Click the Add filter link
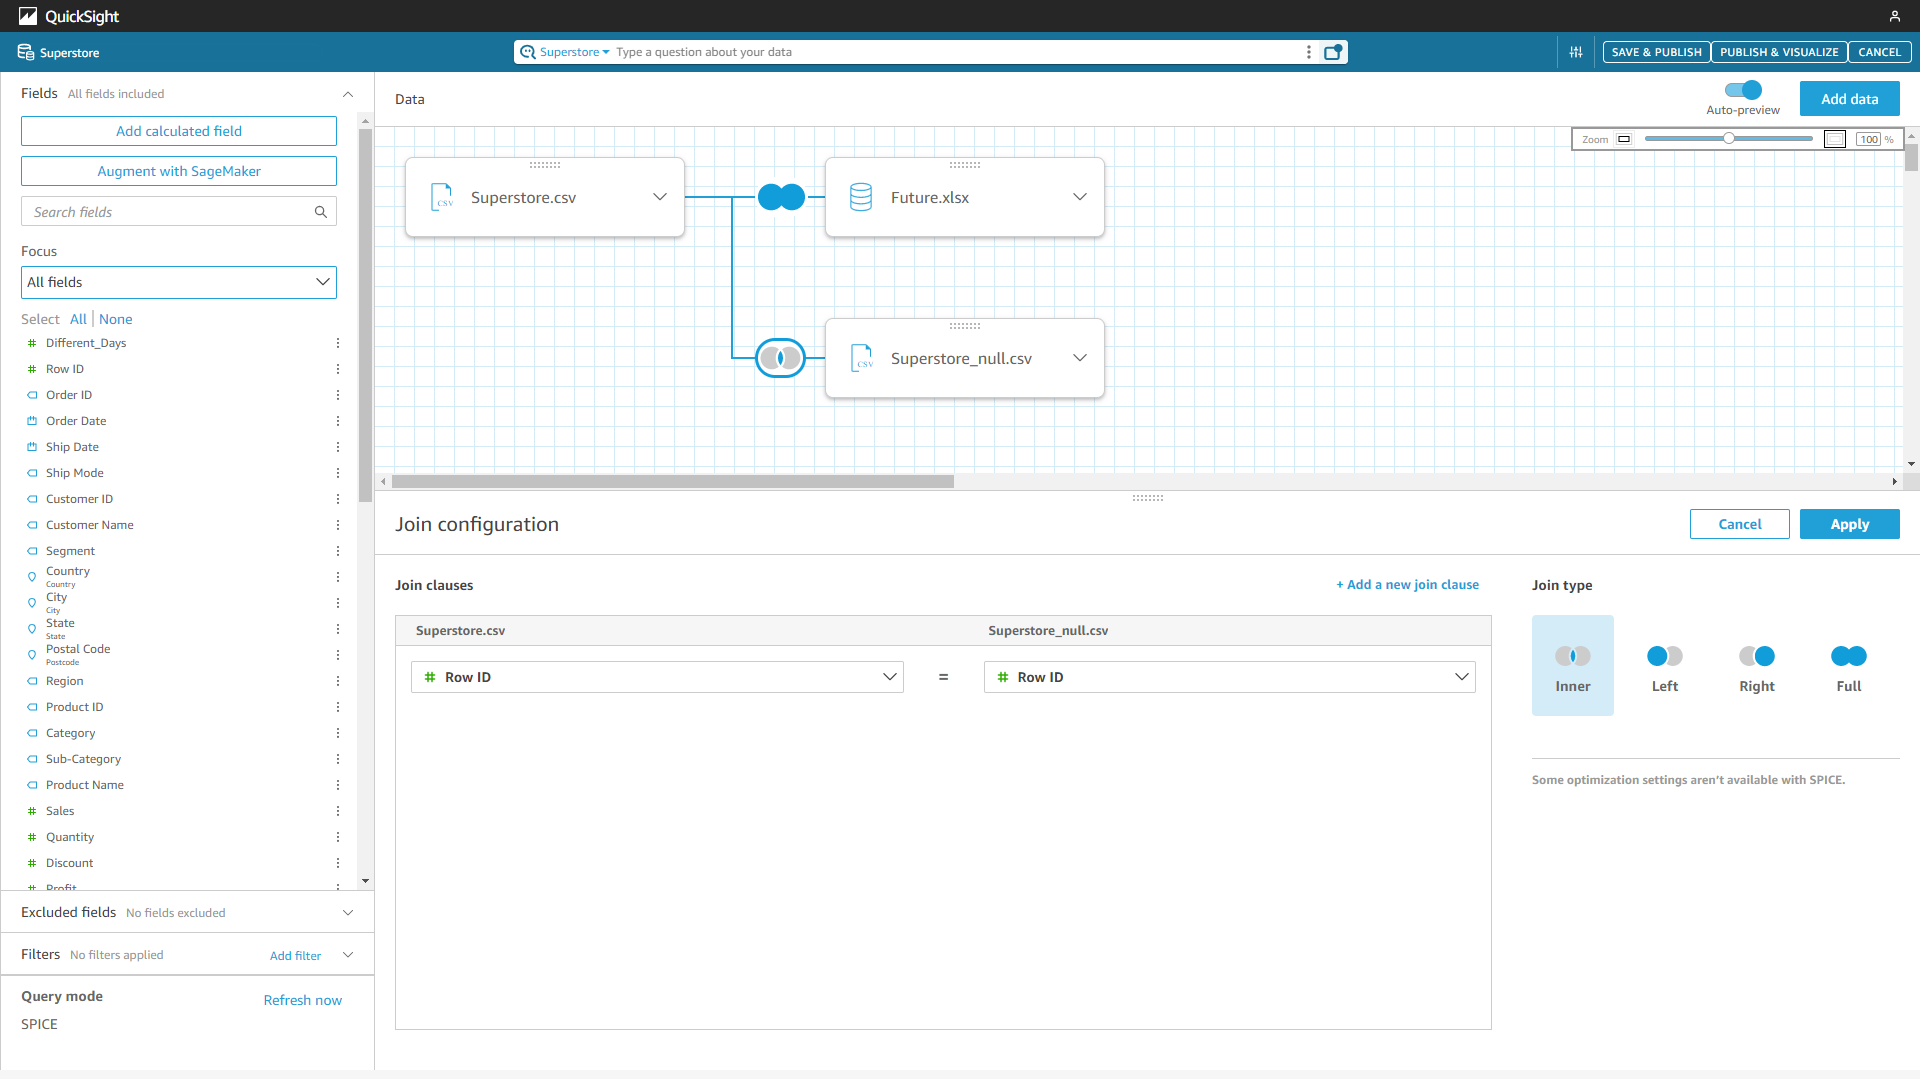Screen dimensions: 1920x1079 pos(295,956)
